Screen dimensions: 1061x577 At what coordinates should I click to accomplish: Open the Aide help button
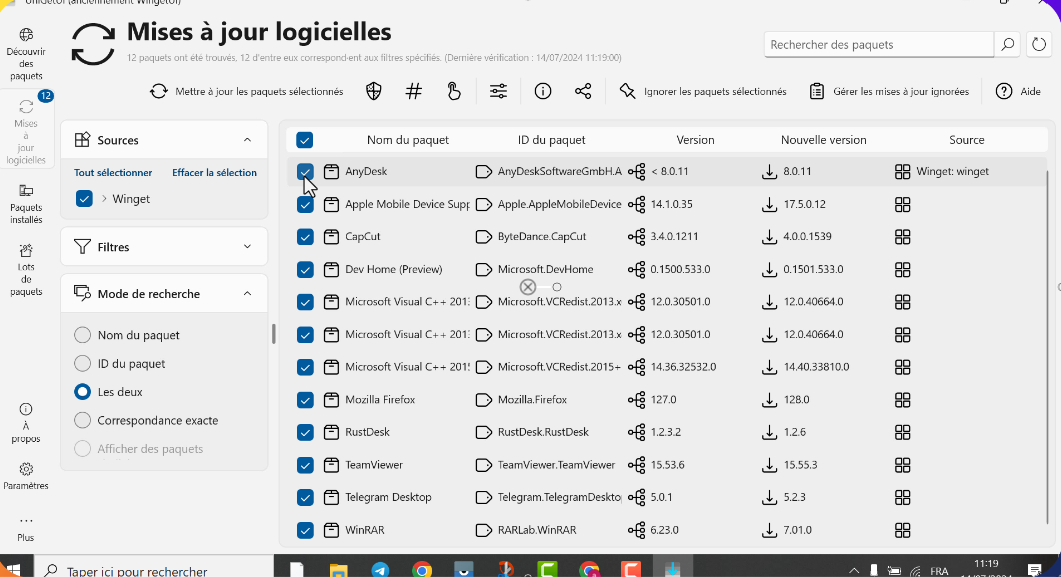tap(1018, 91)
